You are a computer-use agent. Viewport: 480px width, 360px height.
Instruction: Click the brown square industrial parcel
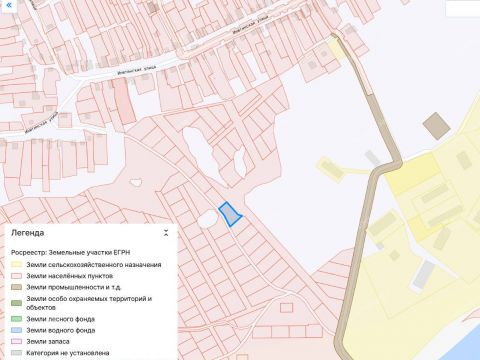pyautogui.click(x=436, y=126)
